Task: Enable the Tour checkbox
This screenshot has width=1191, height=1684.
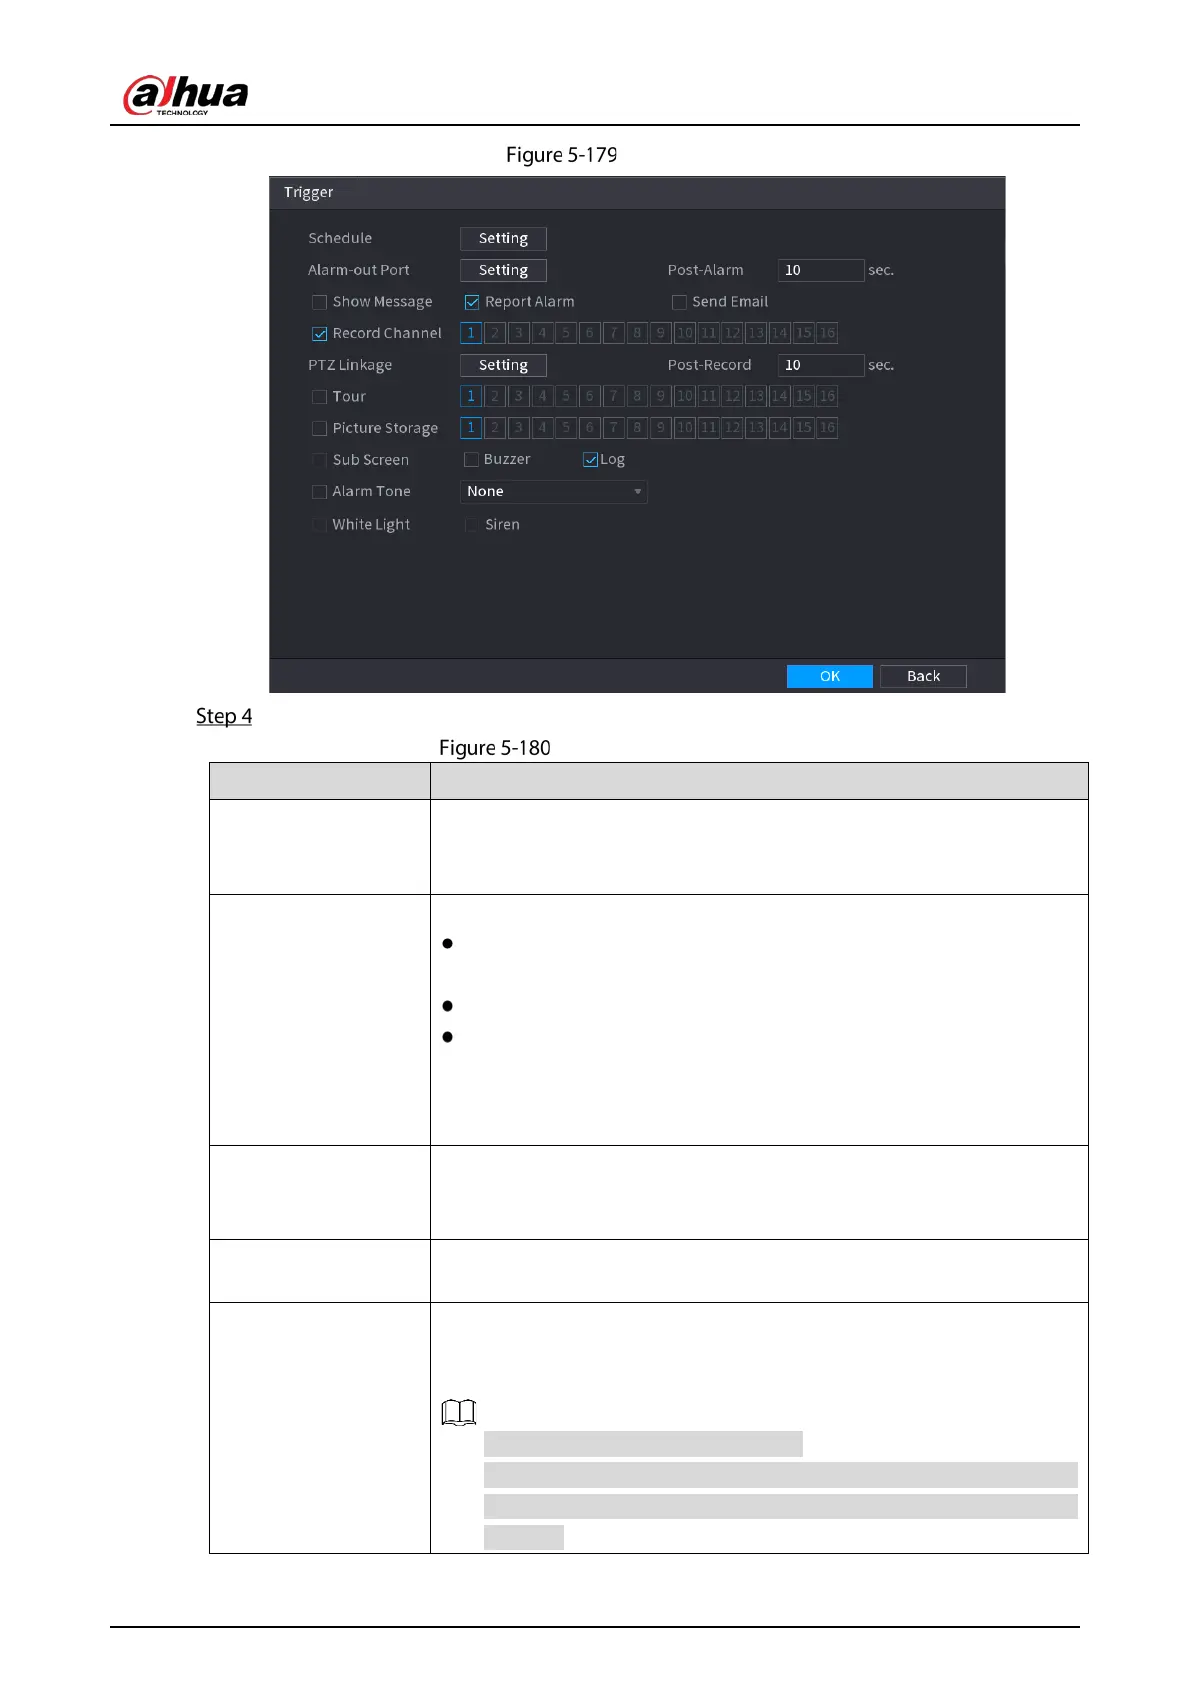Action: tap(319, 397)
